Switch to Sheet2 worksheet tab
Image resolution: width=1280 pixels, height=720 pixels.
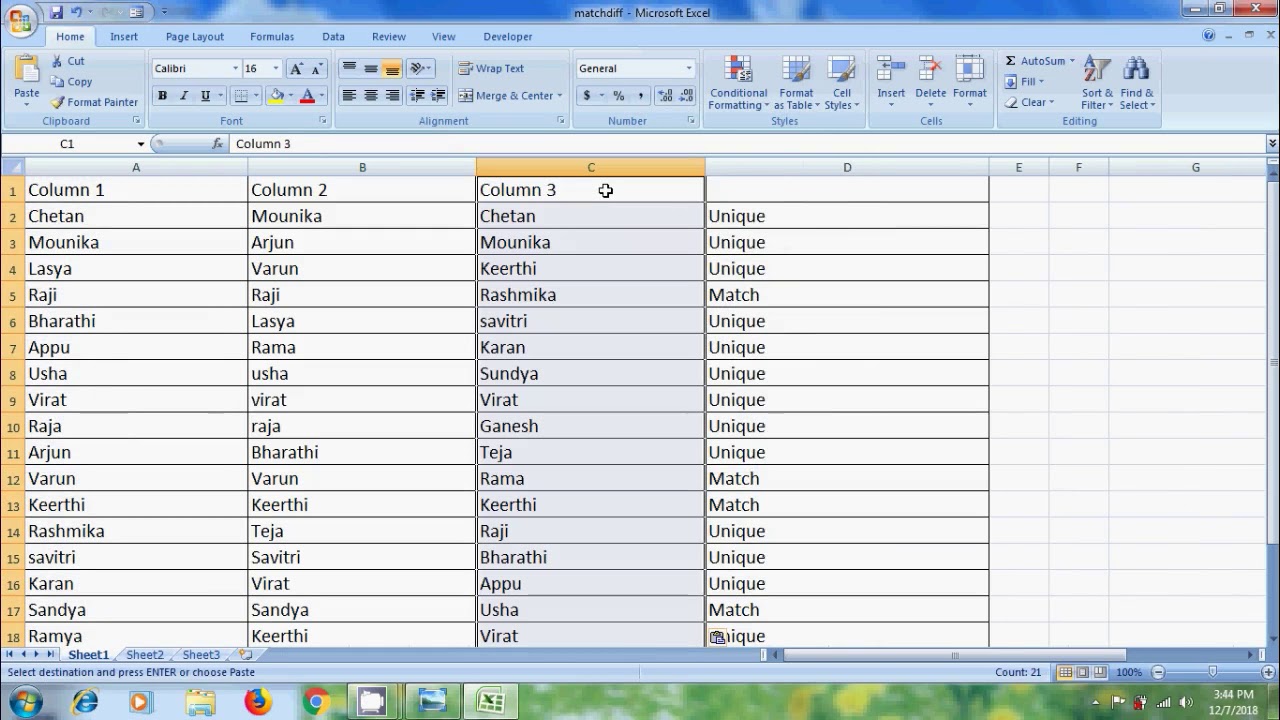(144, 655)
